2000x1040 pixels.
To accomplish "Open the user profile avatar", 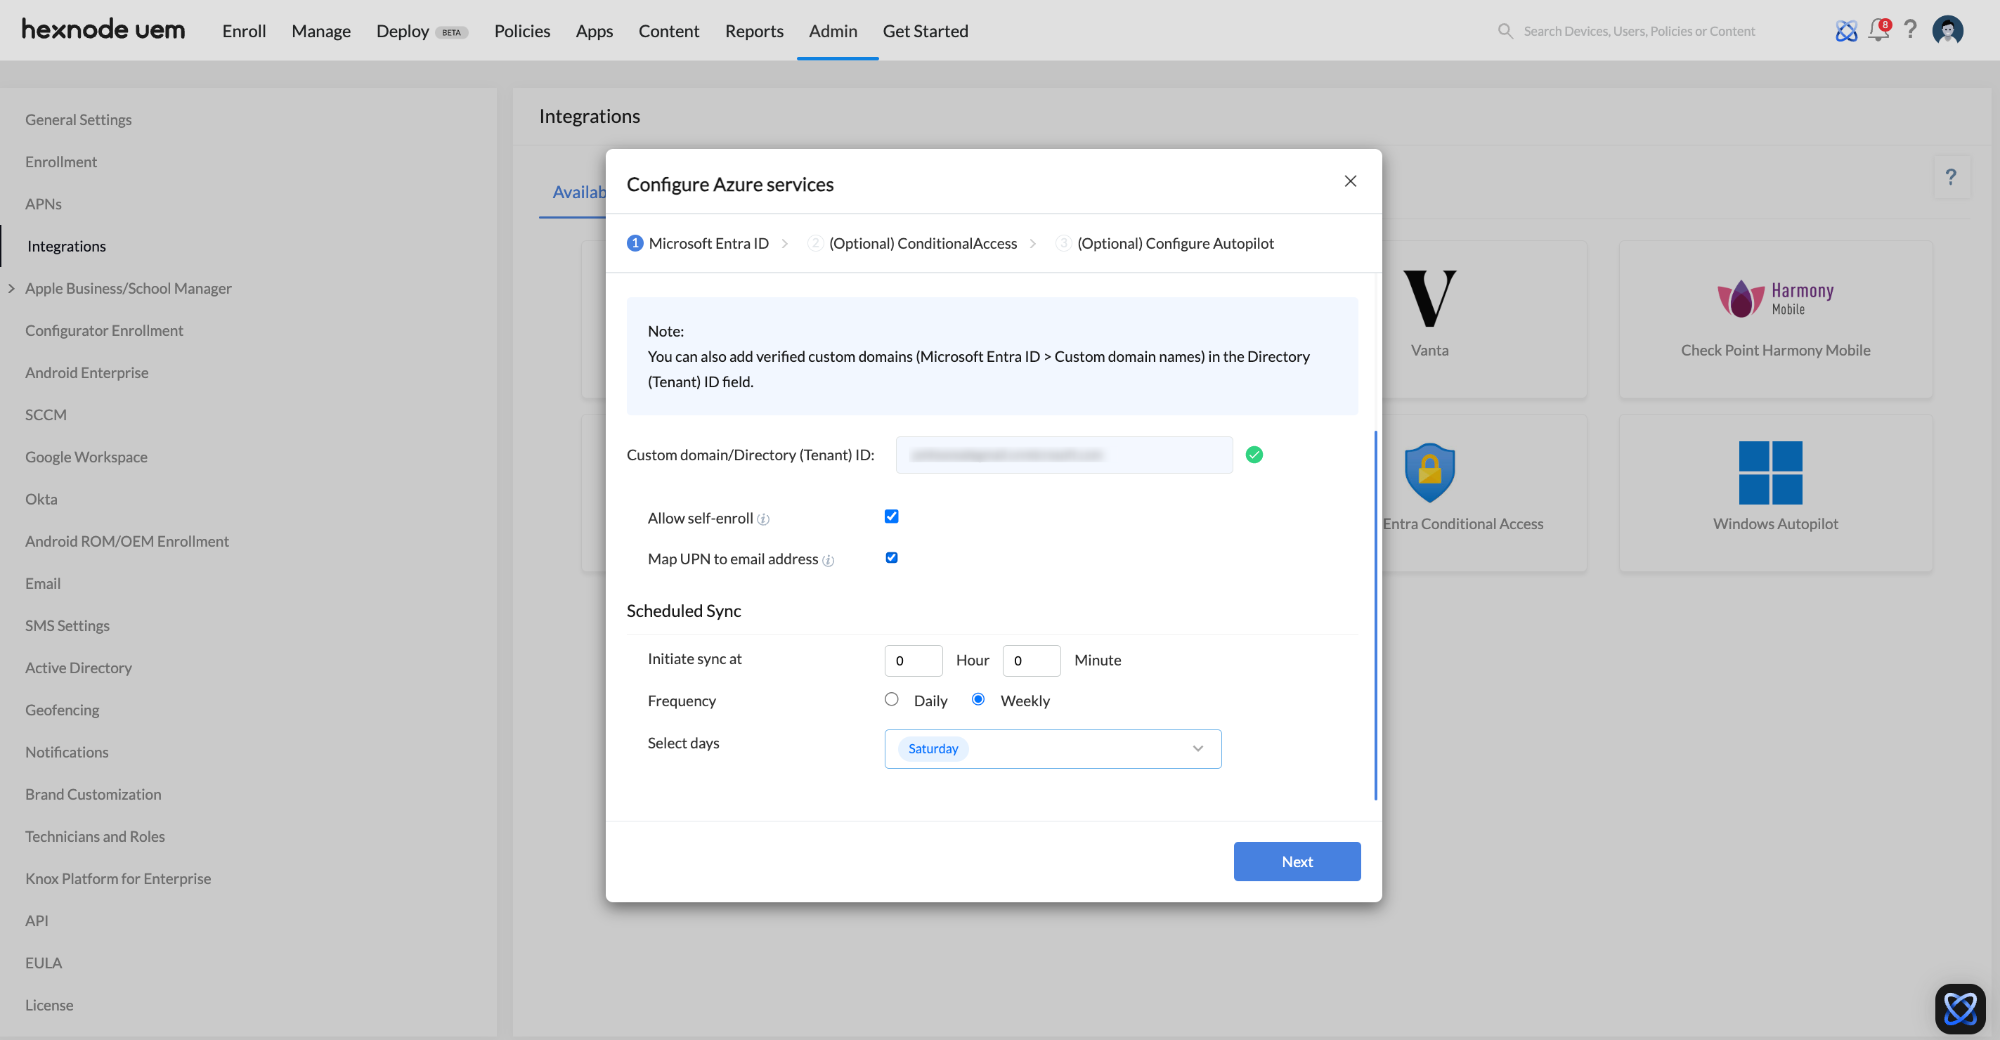I will coord(1948,30).
